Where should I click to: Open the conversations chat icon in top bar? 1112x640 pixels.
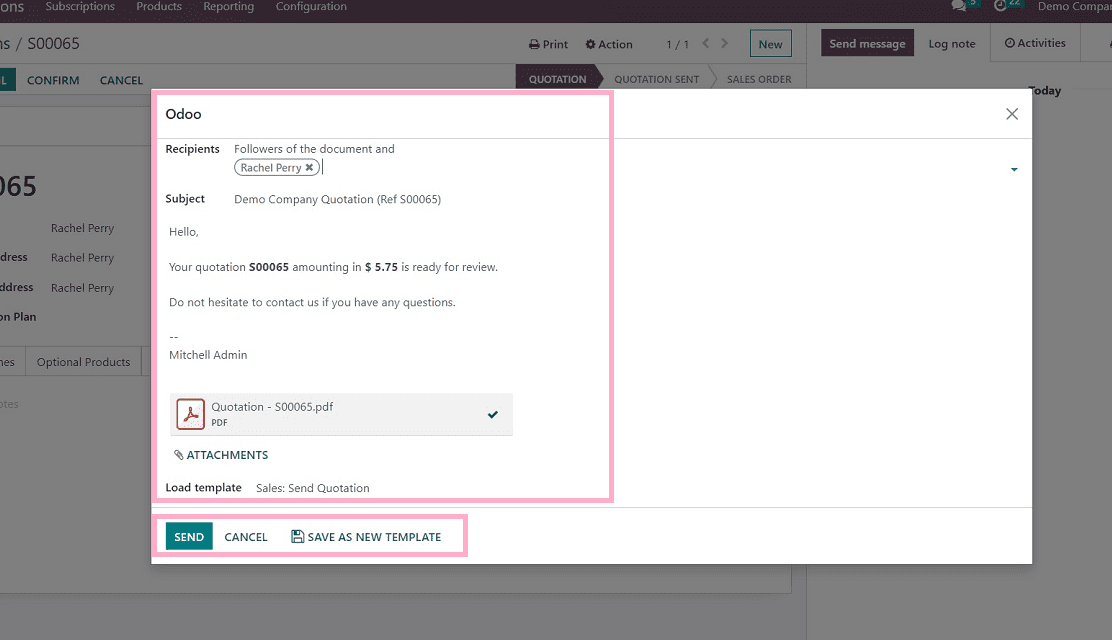pos(959,6)
